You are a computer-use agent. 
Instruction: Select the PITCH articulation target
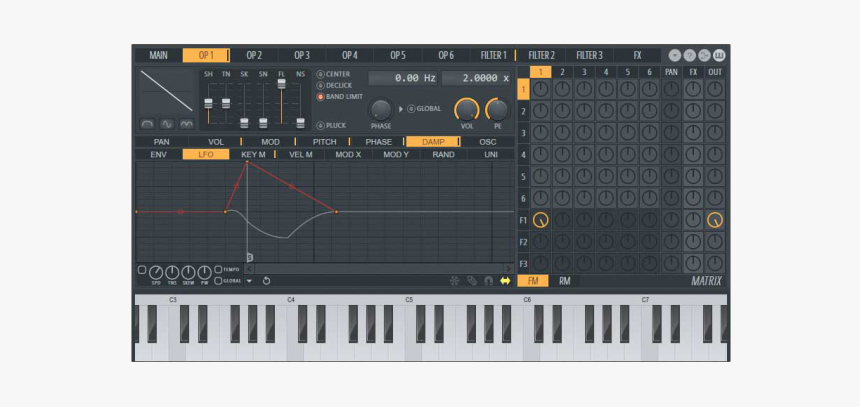[325, 142]
